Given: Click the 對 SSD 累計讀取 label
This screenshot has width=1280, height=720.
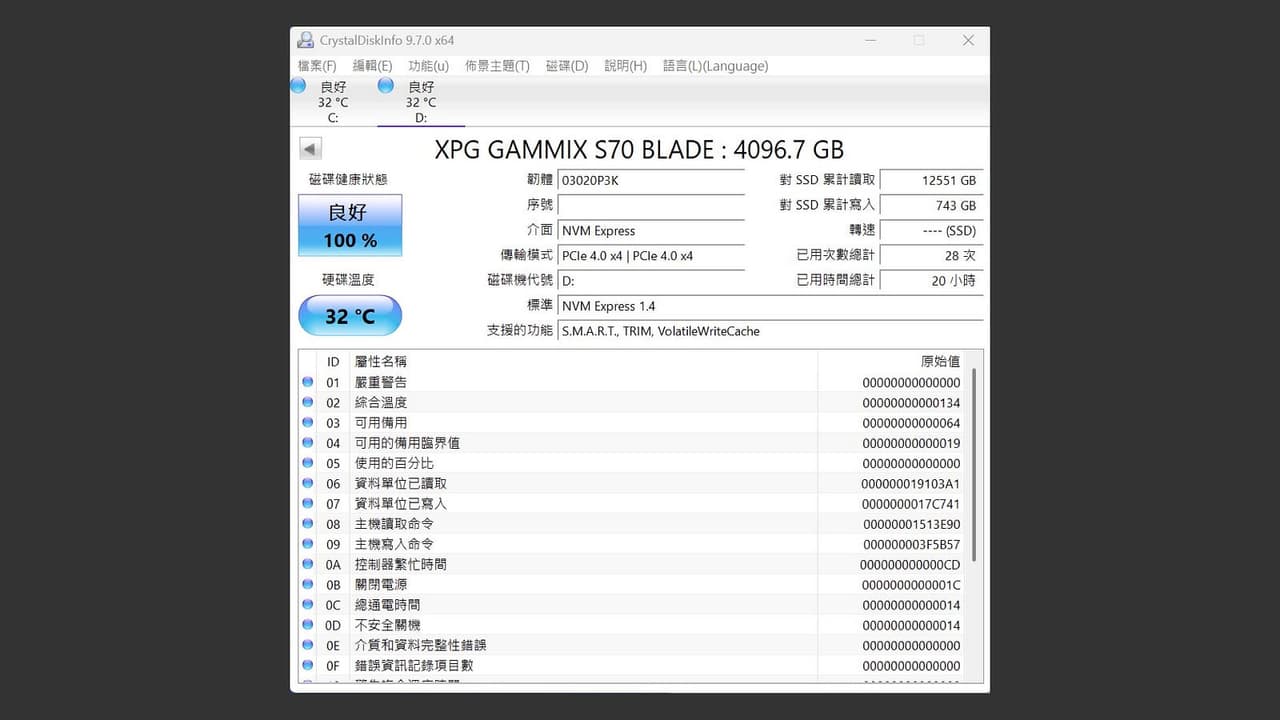Looking at the screenshot, I should (x=827, y=180).
